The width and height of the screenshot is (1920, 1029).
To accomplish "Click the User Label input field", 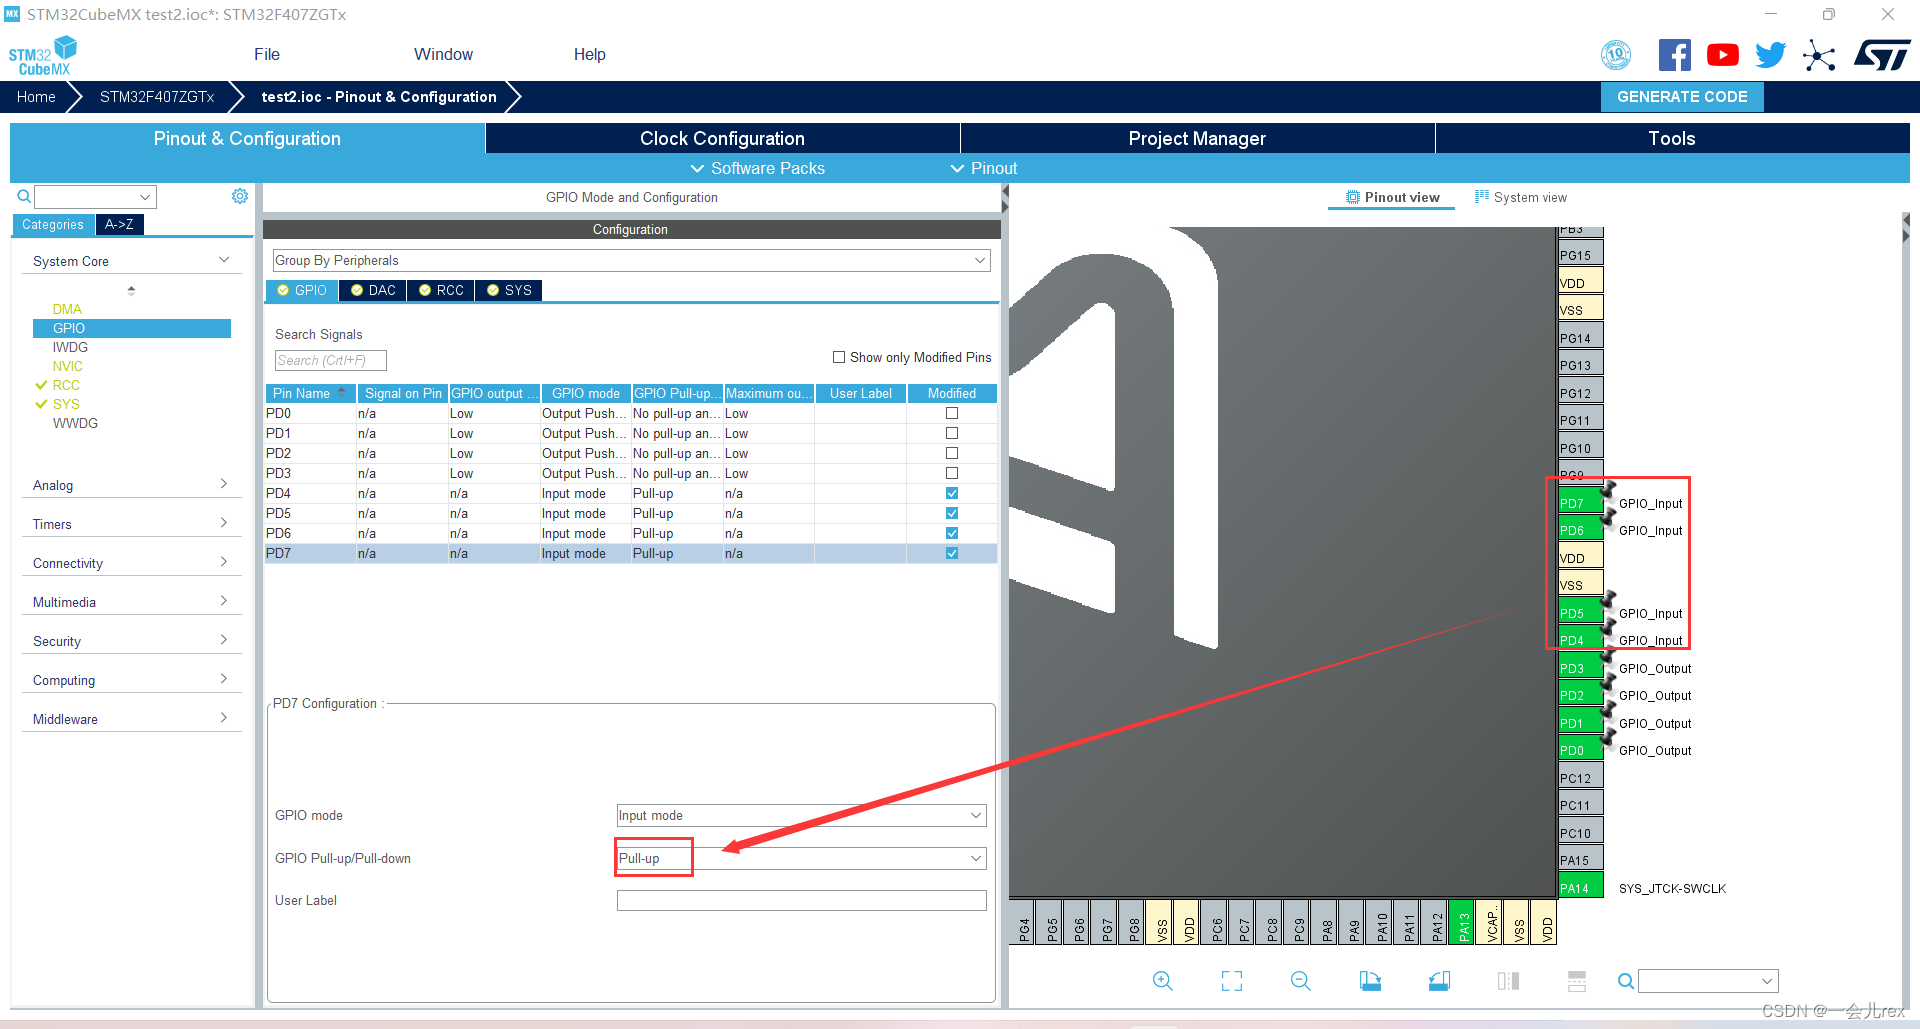I will point(801,900).
